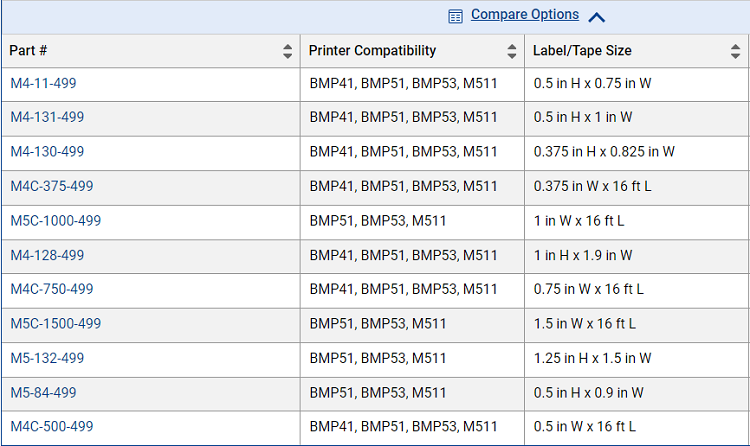This screenshot has height=446, width=750.
Task: Select size cell 1.25 in H x 1.5 in W
Action: coord(637,359)
